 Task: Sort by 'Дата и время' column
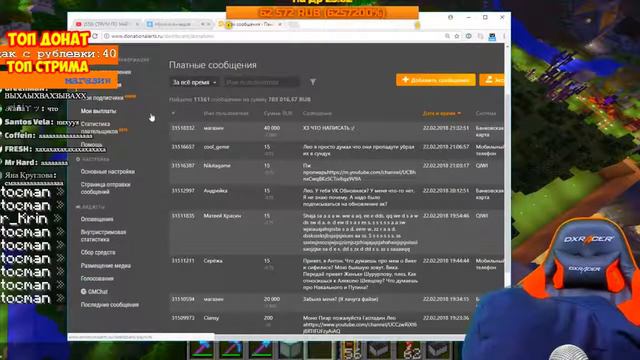442,113
